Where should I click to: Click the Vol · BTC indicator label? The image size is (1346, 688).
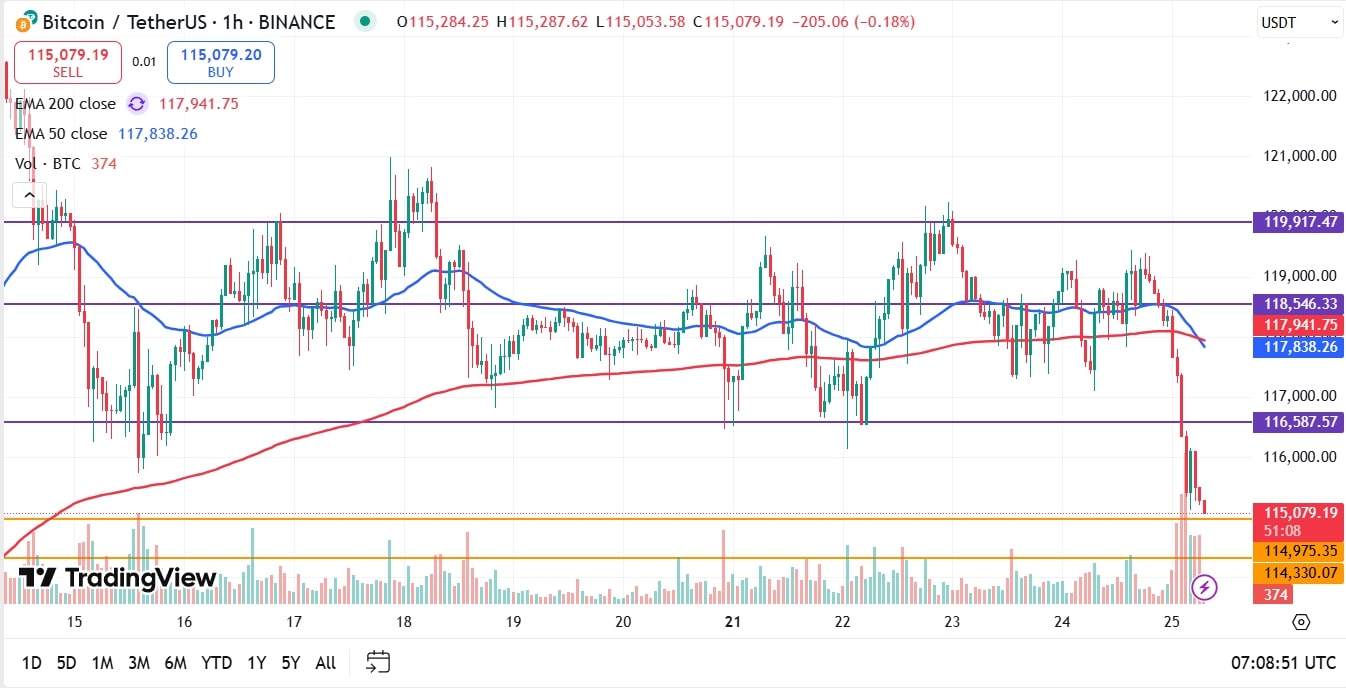tap(48, 163)
